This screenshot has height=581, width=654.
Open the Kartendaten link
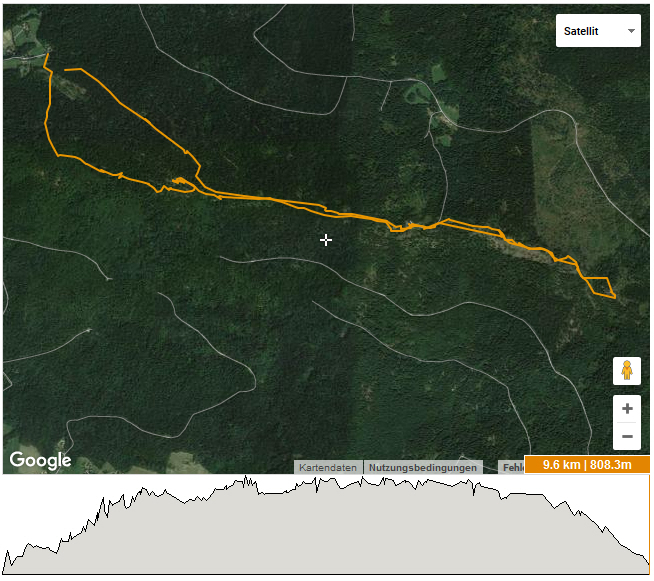point(328,467)
